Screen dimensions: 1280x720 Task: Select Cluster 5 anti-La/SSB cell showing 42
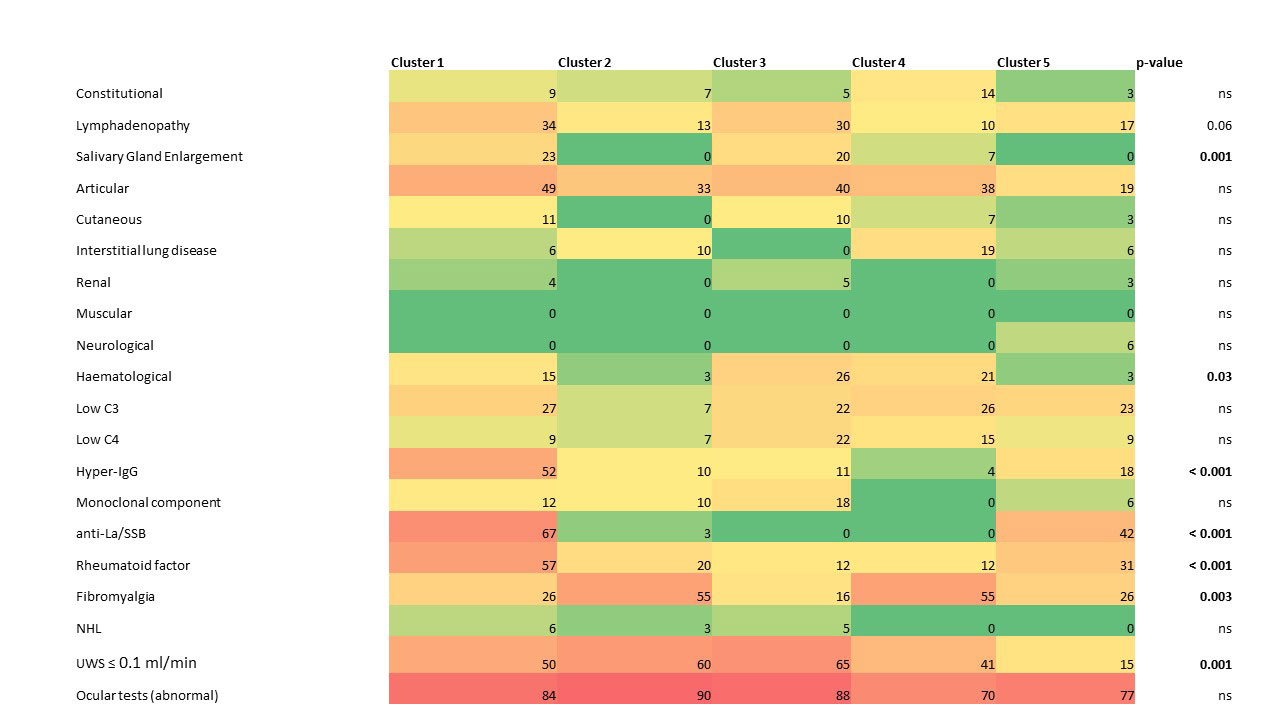tap(1065, 534)
